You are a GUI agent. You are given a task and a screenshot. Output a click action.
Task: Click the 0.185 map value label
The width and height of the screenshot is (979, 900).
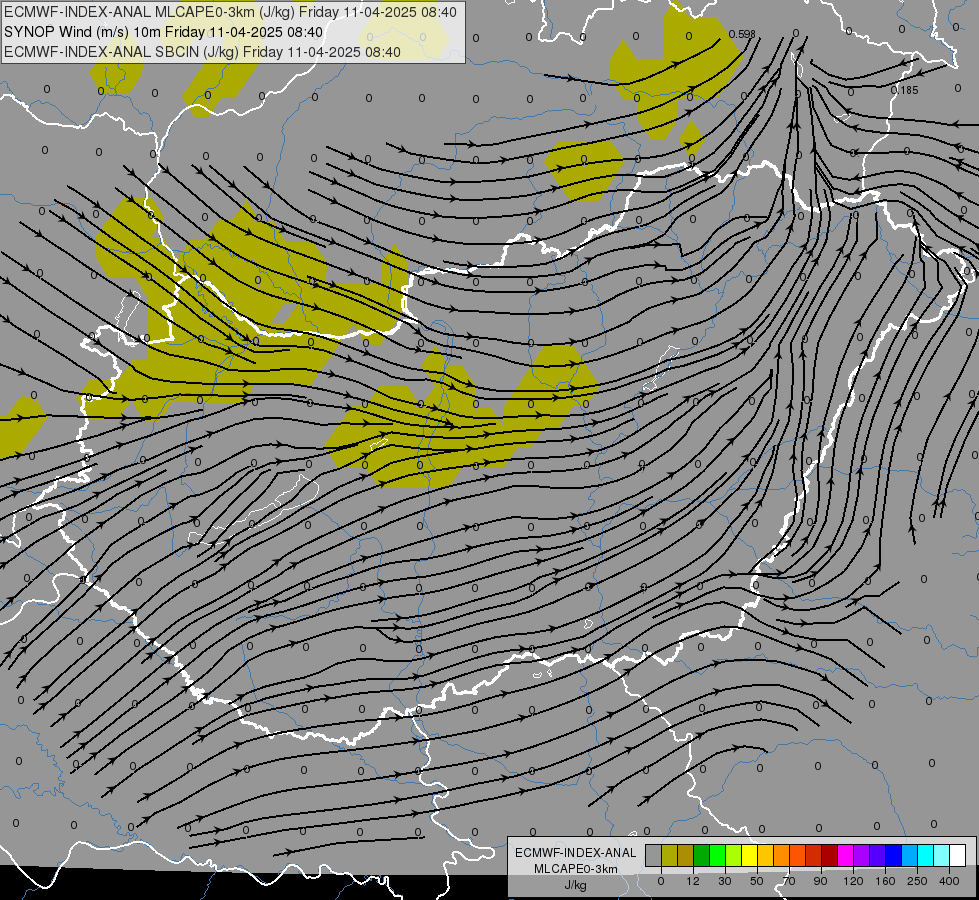905,90
